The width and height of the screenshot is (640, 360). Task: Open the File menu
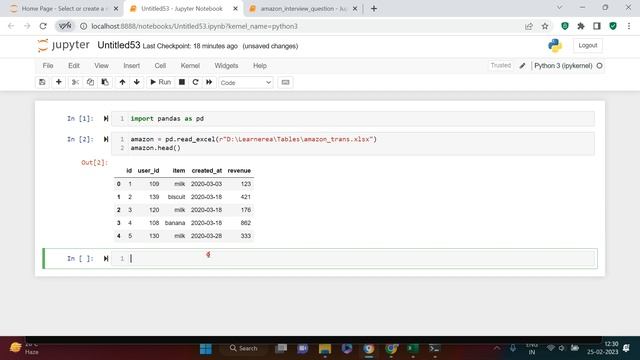[x=48, y=66]
